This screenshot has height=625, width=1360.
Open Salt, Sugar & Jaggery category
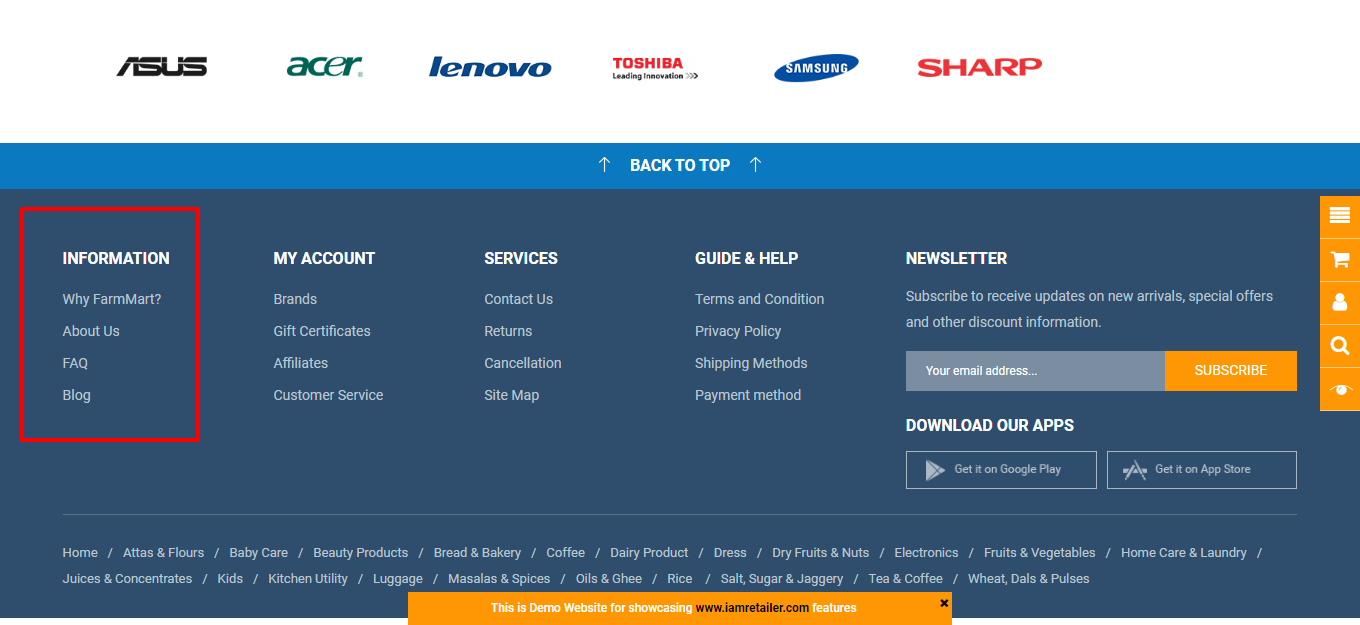[782, 579]
